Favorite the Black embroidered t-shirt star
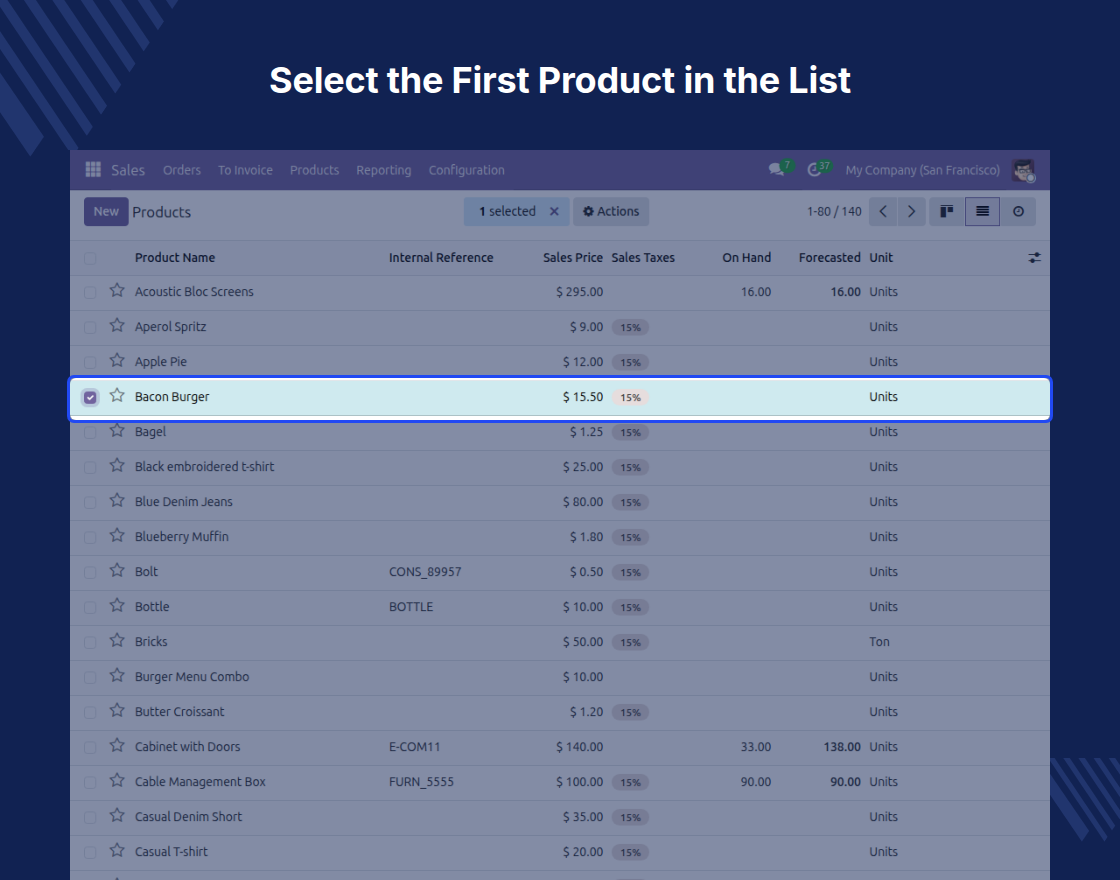The width and height of the screenshot is (1120, 880). (117, 465)
